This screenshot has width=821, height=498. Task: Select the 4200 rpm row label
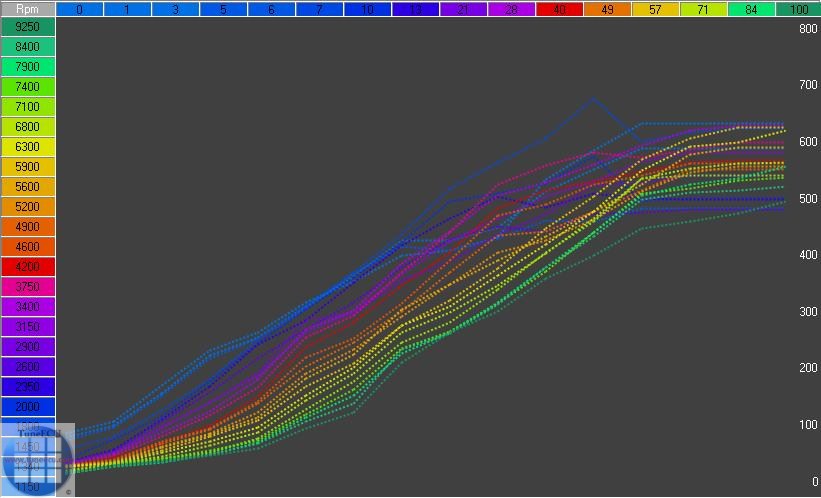pyautogui.click(x=28, y=267)
